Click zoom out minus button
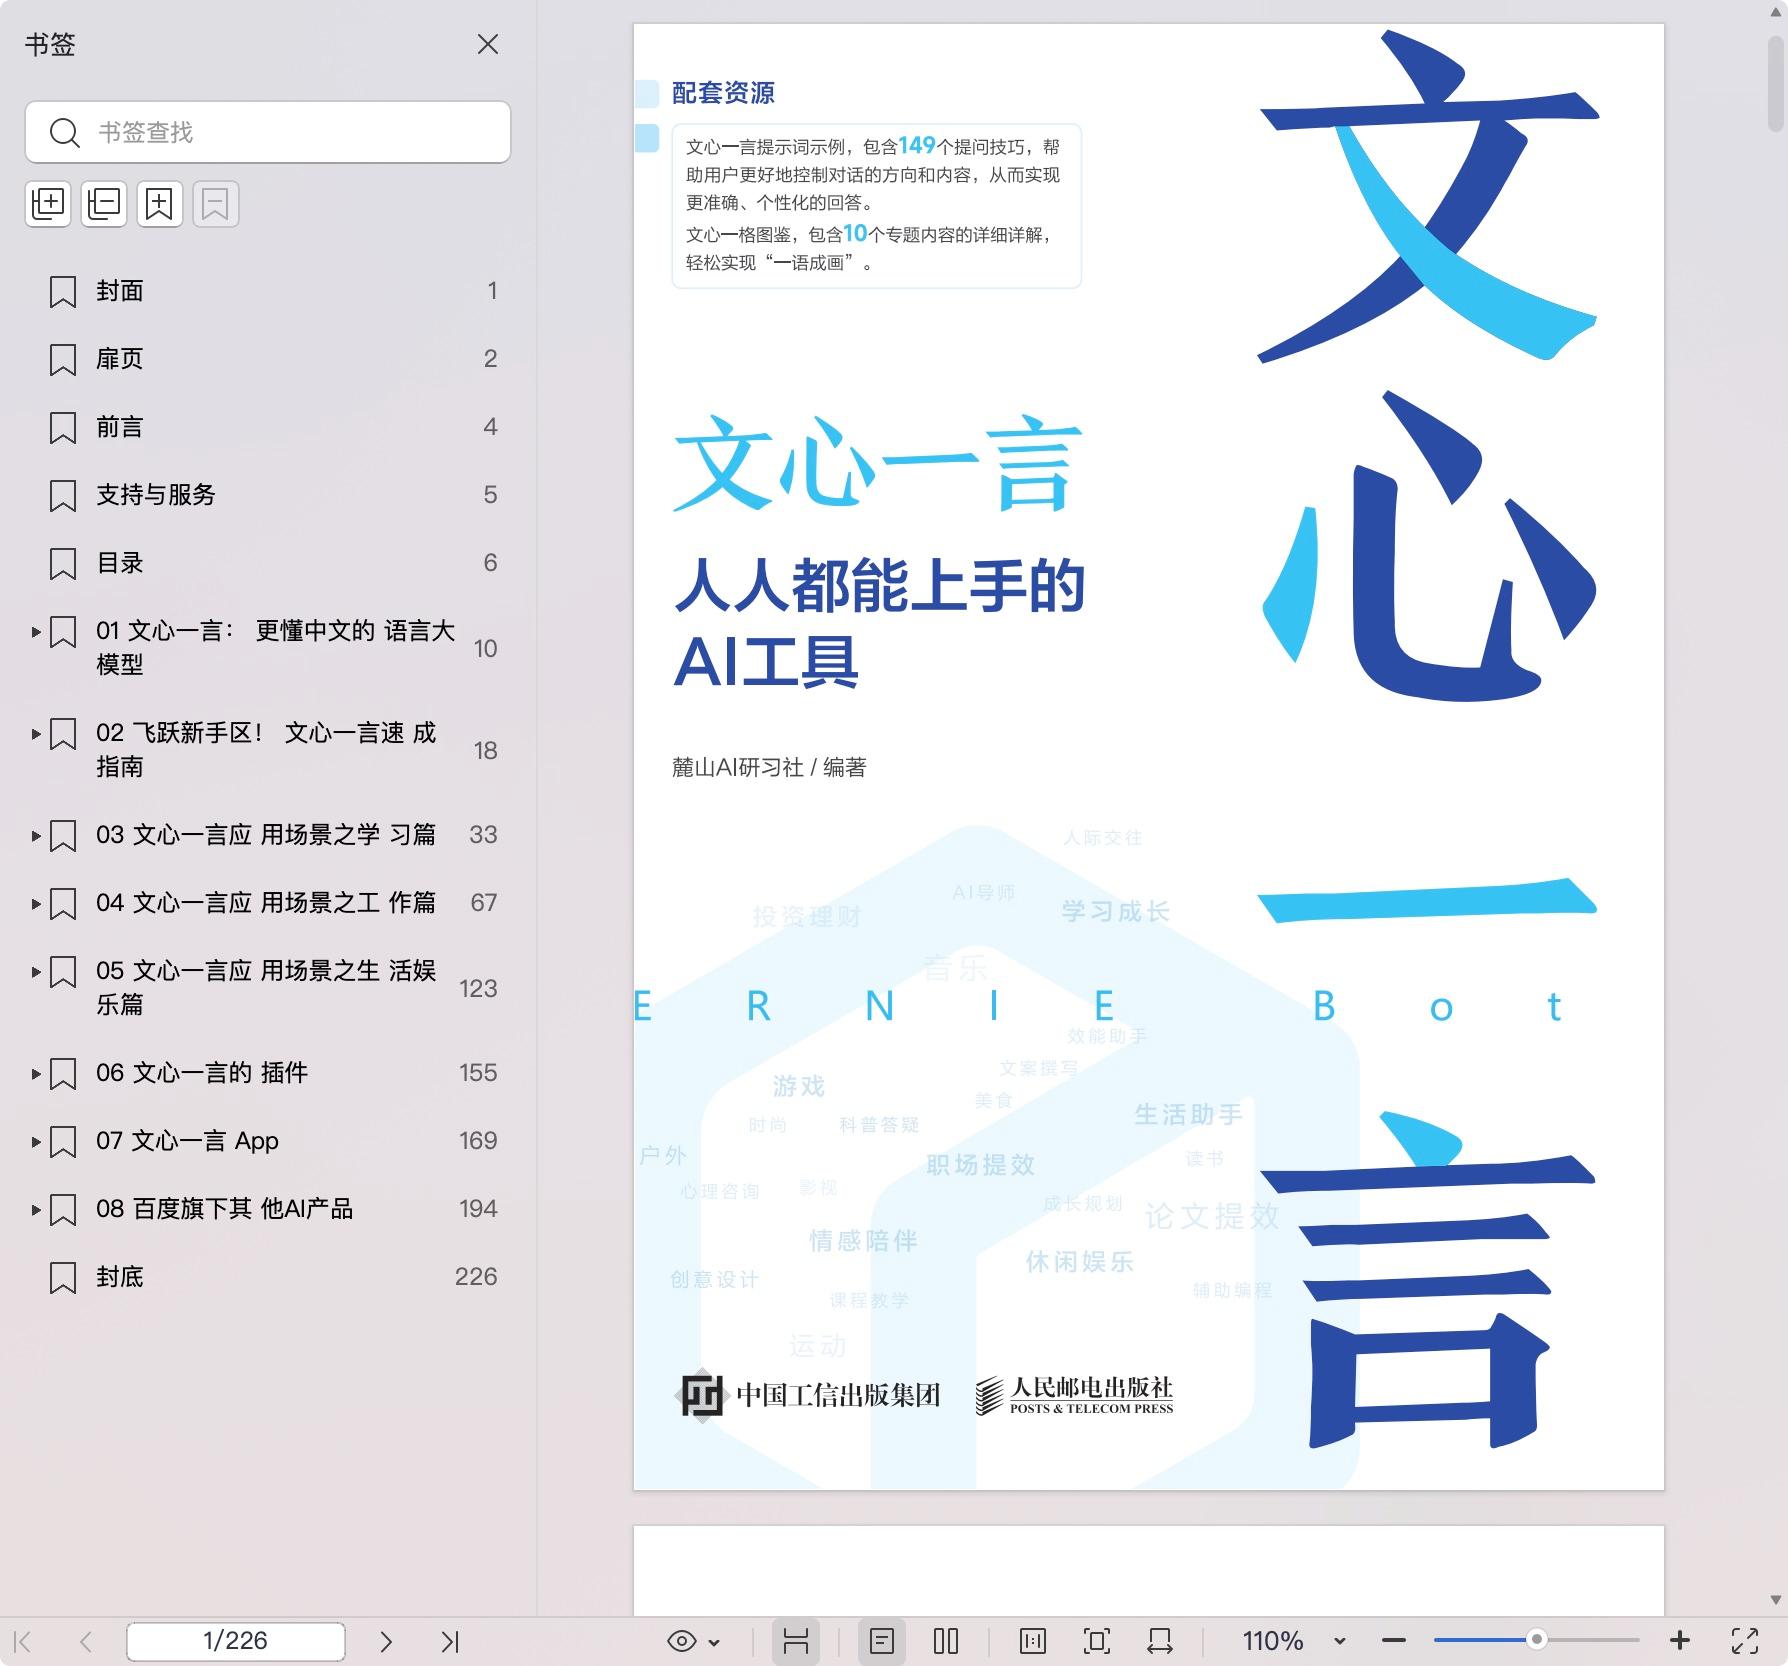The height and width of the screenshot is (1666, 1788). 1394,1641
